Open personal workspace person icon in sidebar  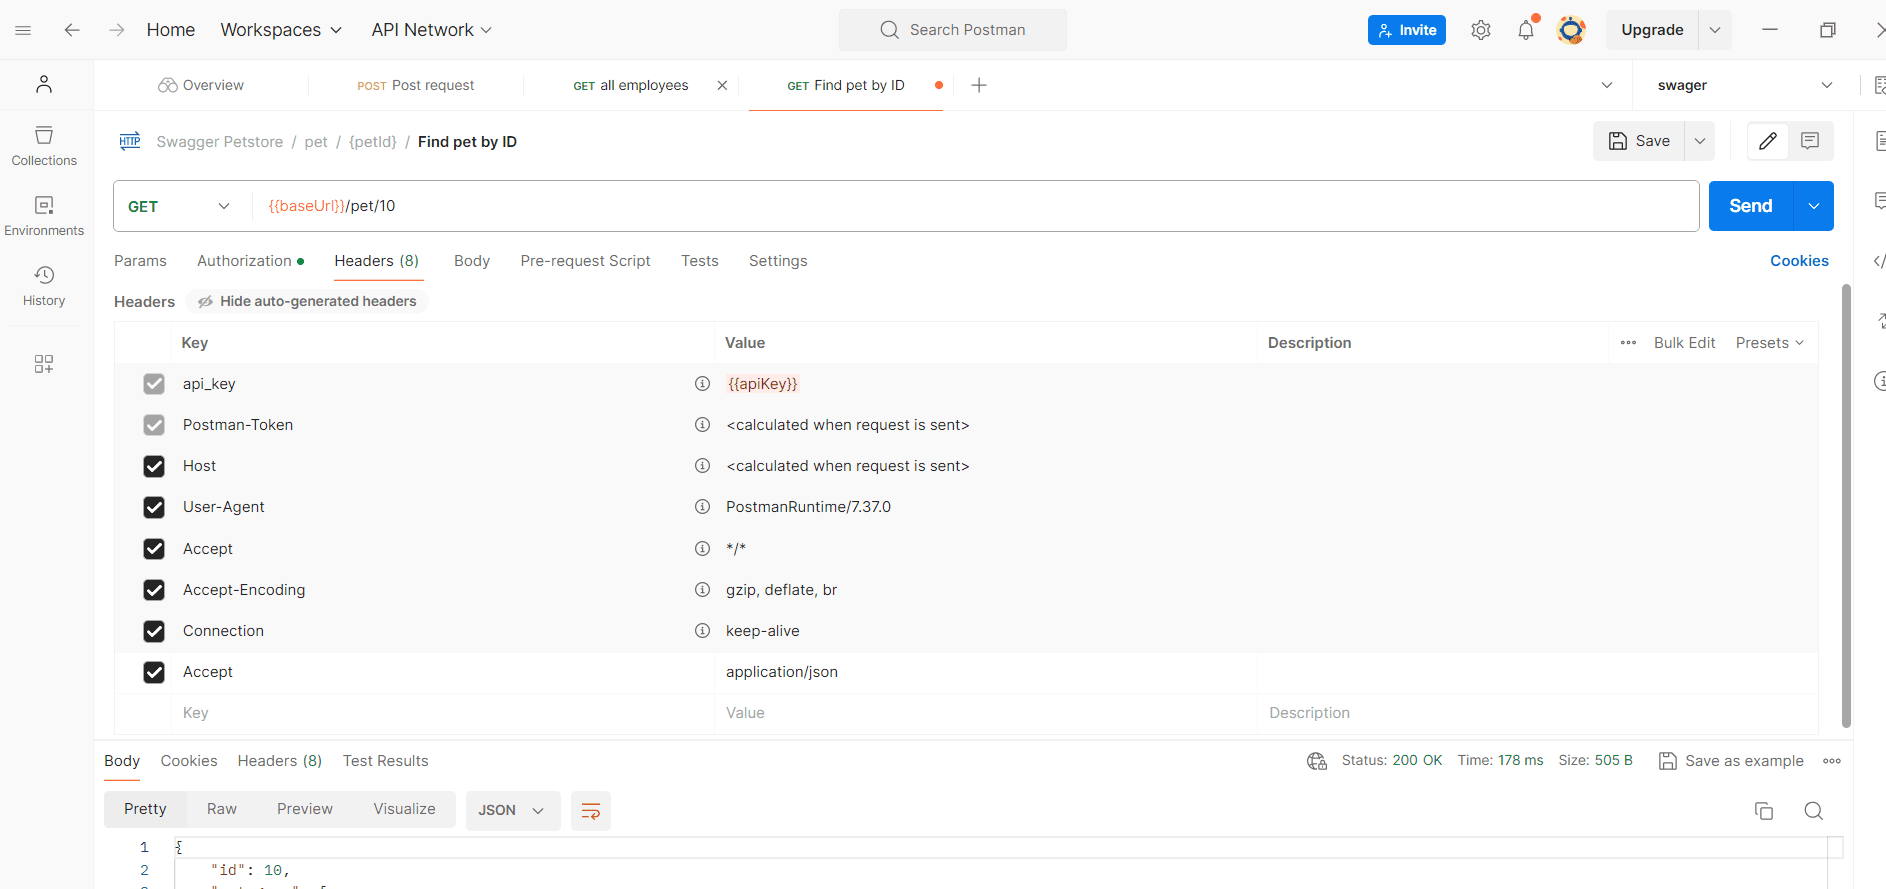44,84
